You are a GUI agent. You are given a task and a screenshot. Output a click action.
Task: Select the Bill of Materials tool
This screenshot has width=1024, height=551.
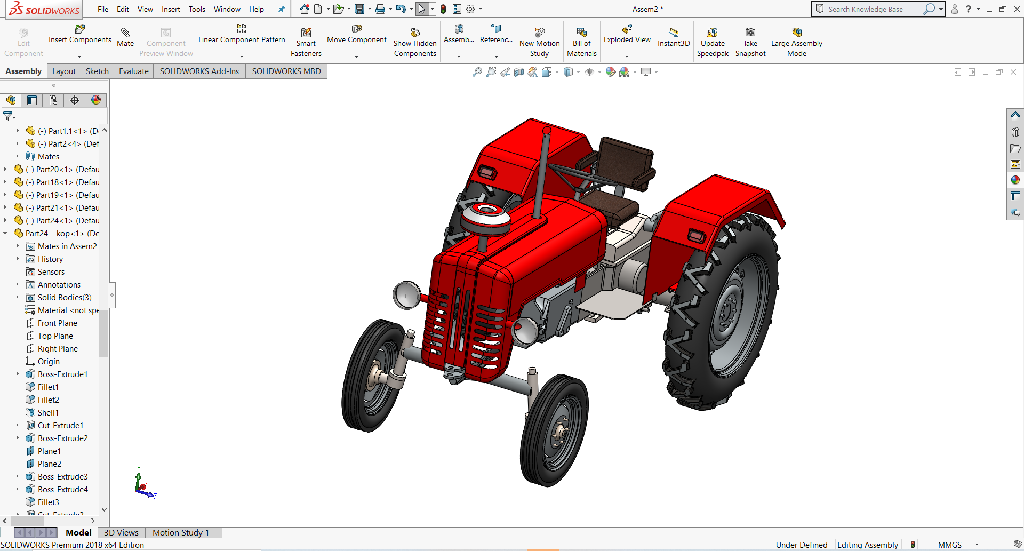coord(581,41)
